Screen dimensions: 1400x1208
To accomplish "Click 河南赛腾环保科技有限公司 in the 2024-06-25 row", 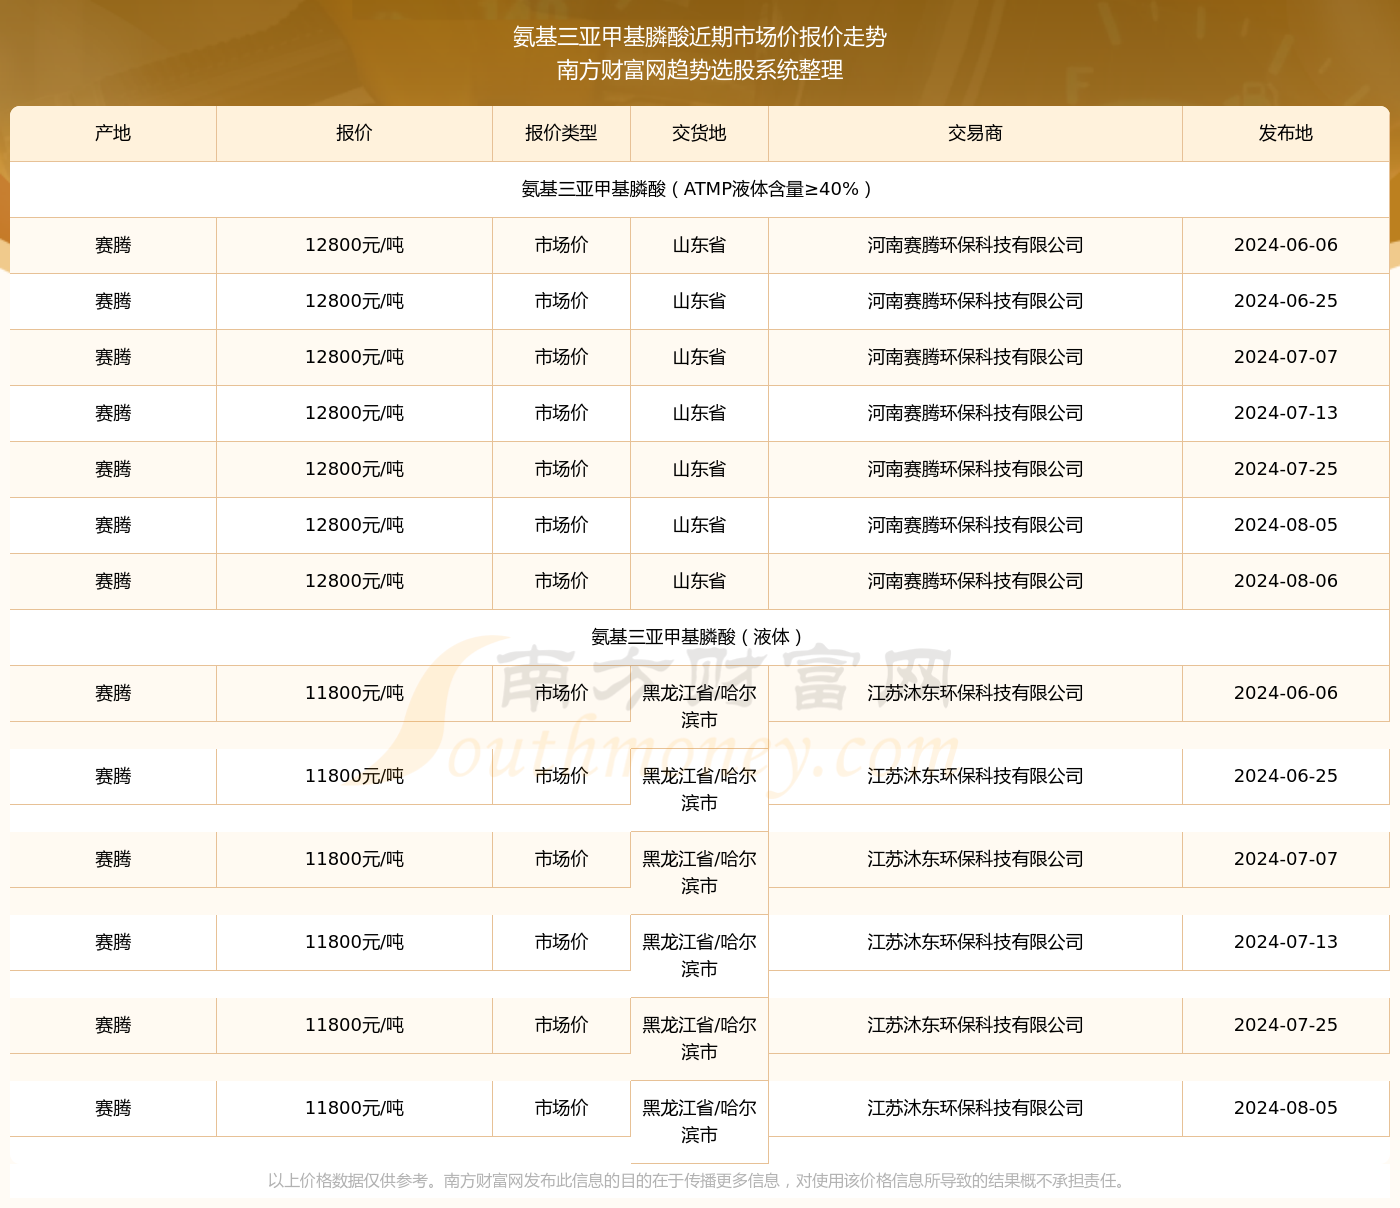I will [x=975, y=301].
